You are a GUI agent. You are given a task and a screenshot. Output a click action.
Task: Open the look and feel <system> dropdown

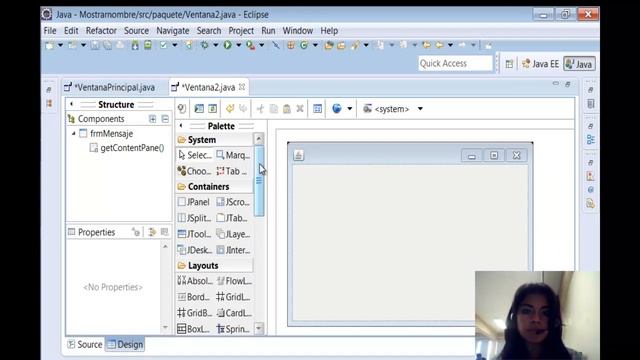point(420,109)
